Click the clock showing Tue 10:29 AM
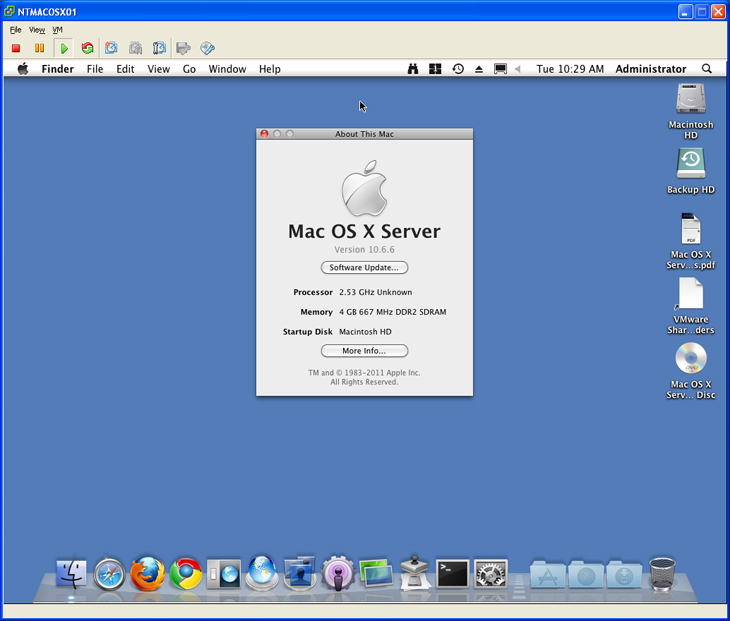Screen dimensions: 730x621 tap(570, 69)
